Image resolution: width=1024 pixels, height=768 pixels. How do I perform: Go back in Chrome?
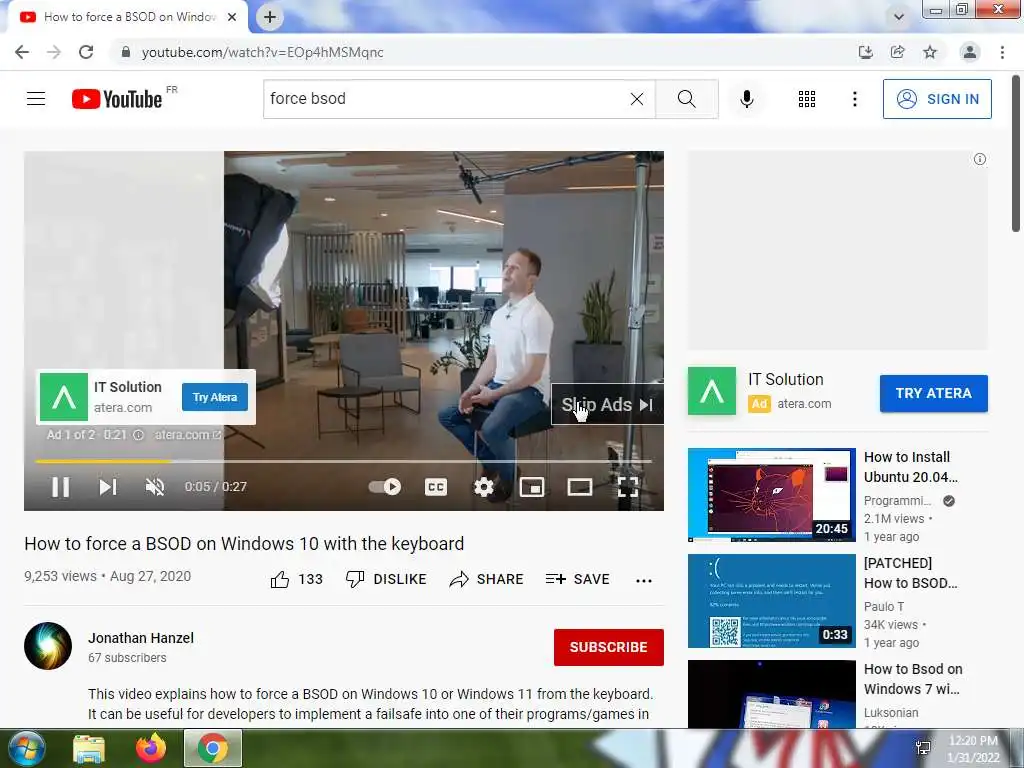click(22, 52)
